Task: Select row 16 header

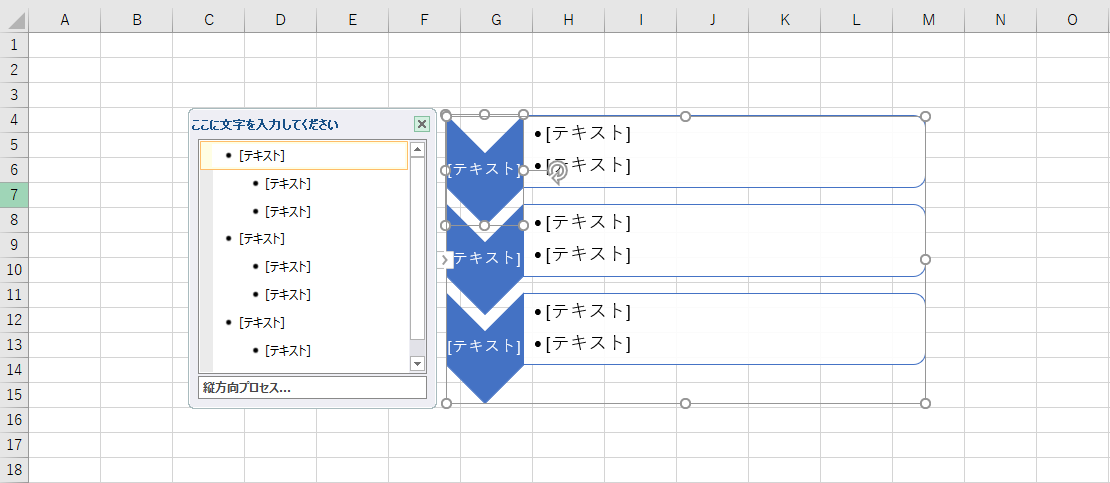Action: [14, 419]
